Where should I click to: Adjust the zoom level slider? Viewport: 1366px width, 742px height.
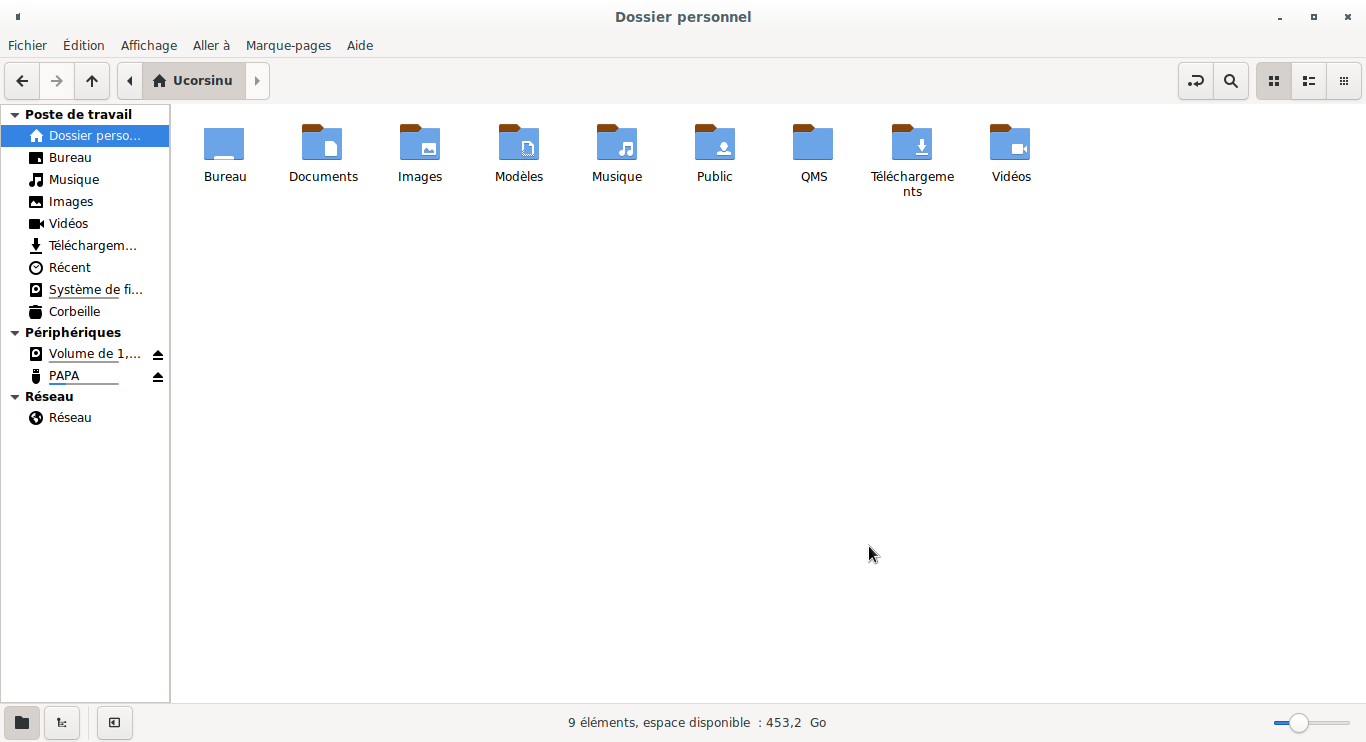(1298, 723)
